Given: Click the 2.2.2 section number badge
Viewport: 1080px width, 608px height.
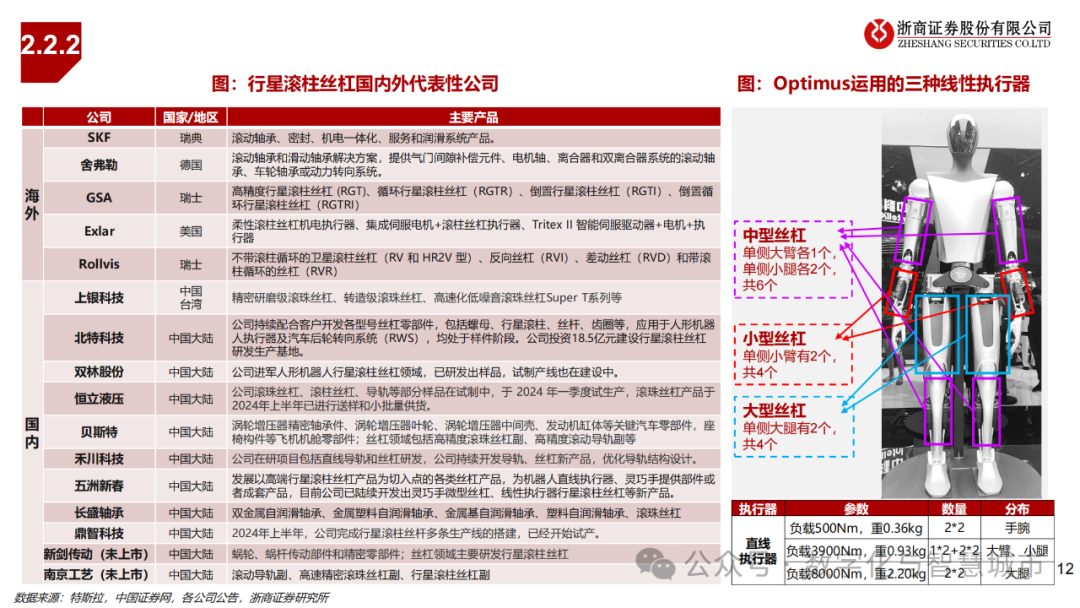Looking at the screenshot, I should tap(51, 51).
